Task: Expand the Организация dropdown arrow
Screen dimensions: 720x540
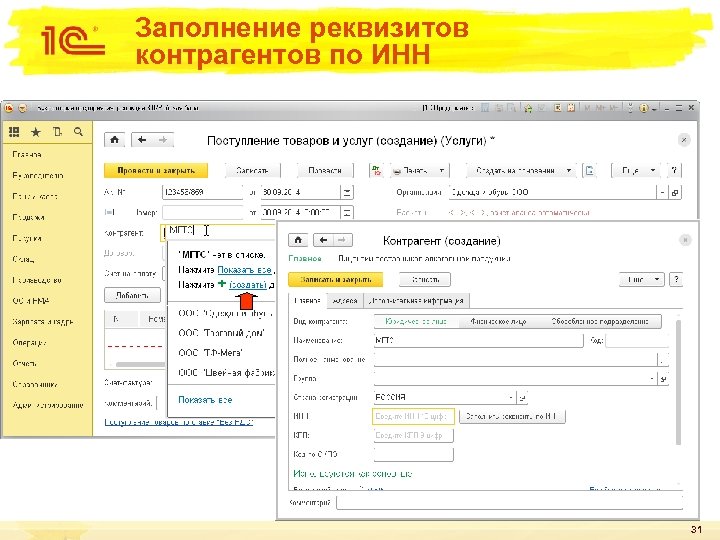Action: point(662,192)
